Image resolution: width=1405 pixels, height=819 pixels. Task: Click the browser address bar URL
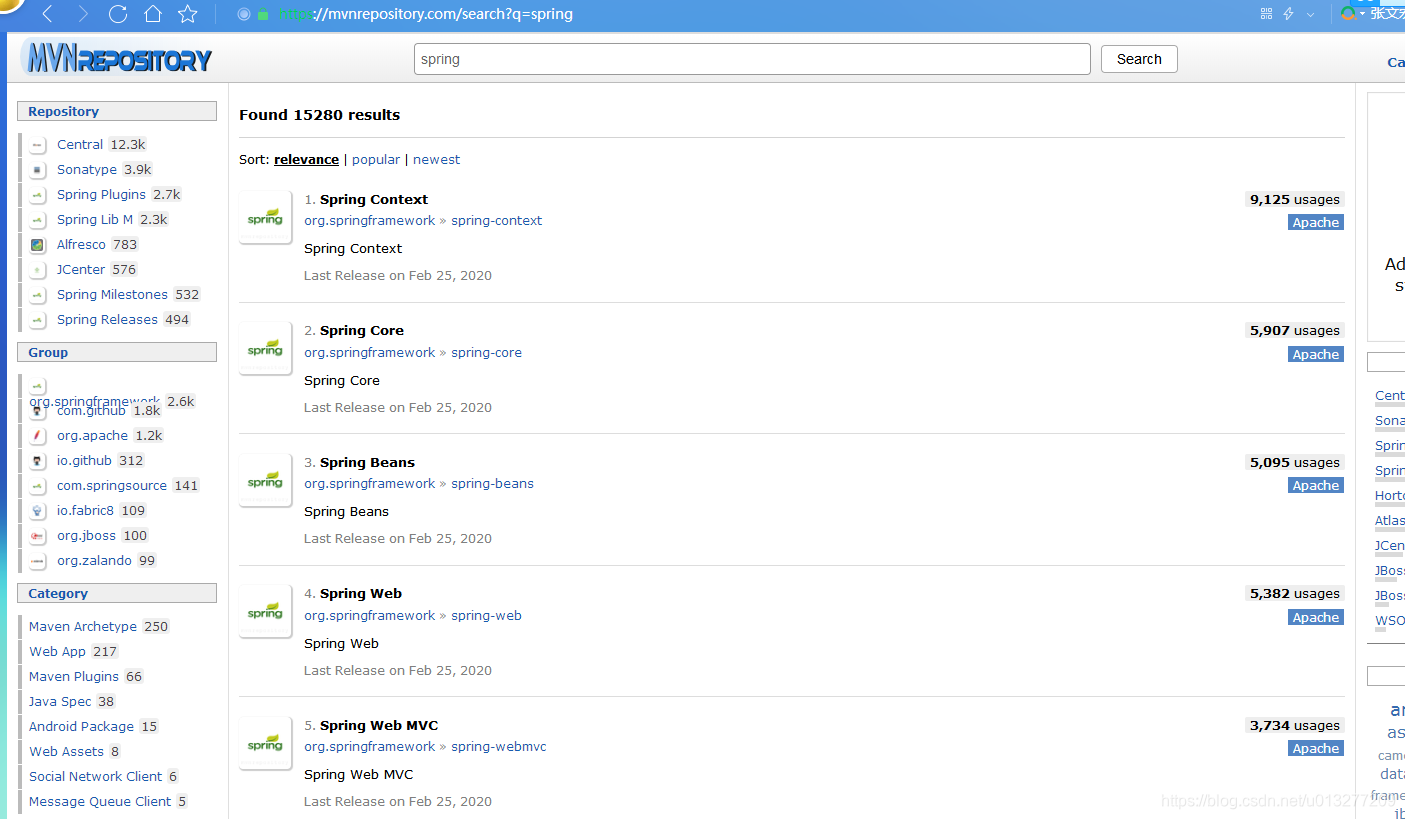coord(425,15)
